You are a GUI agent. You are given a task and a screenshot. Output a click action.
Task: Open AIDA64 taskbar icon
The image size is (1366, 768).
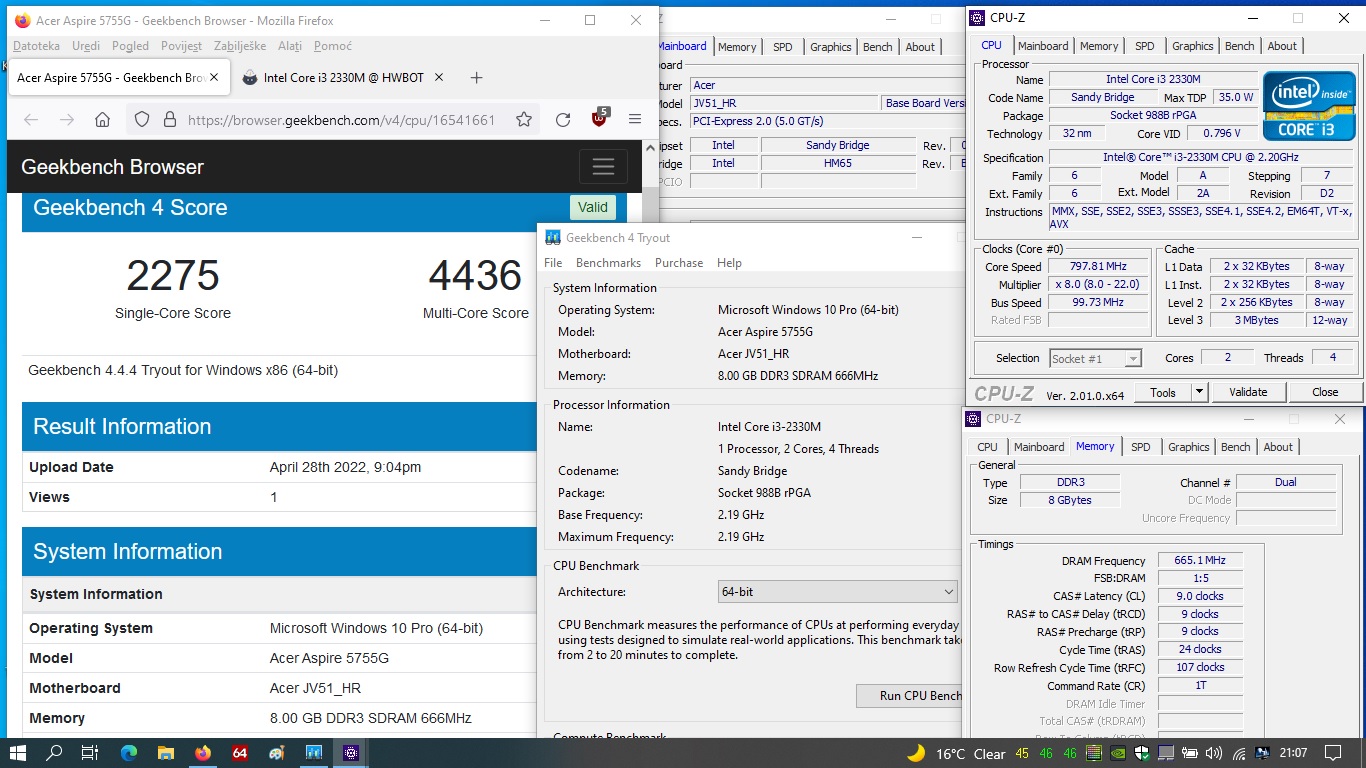[x=240, y=753]
